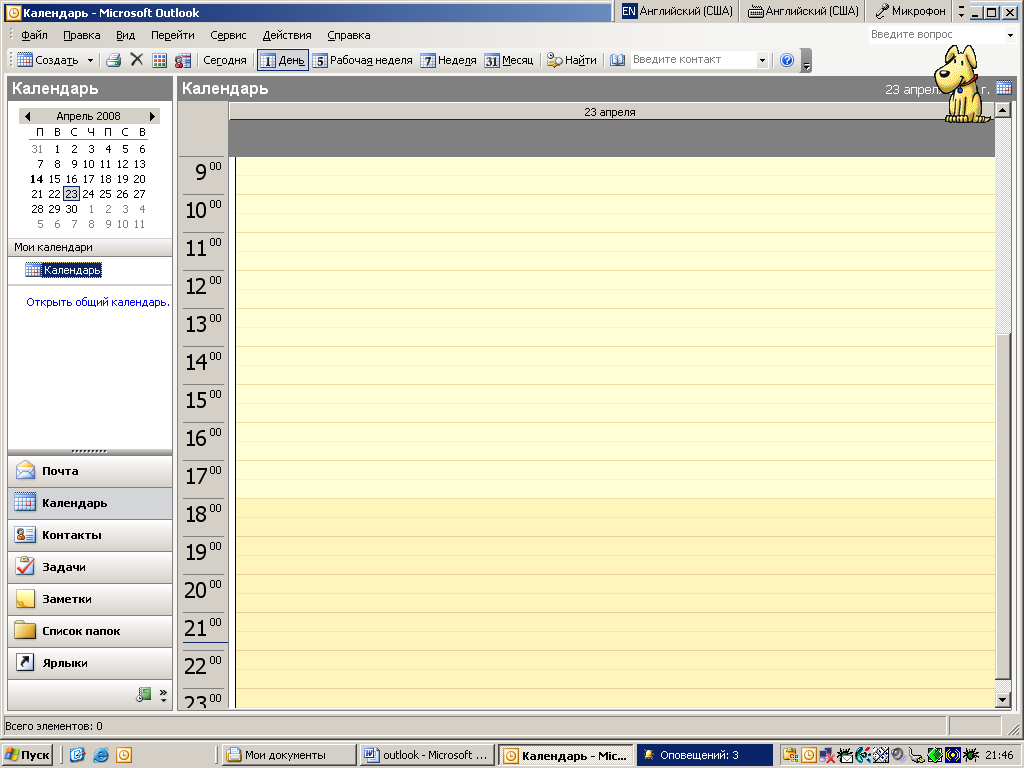Click the Мои календари group header

click(90, 247)
